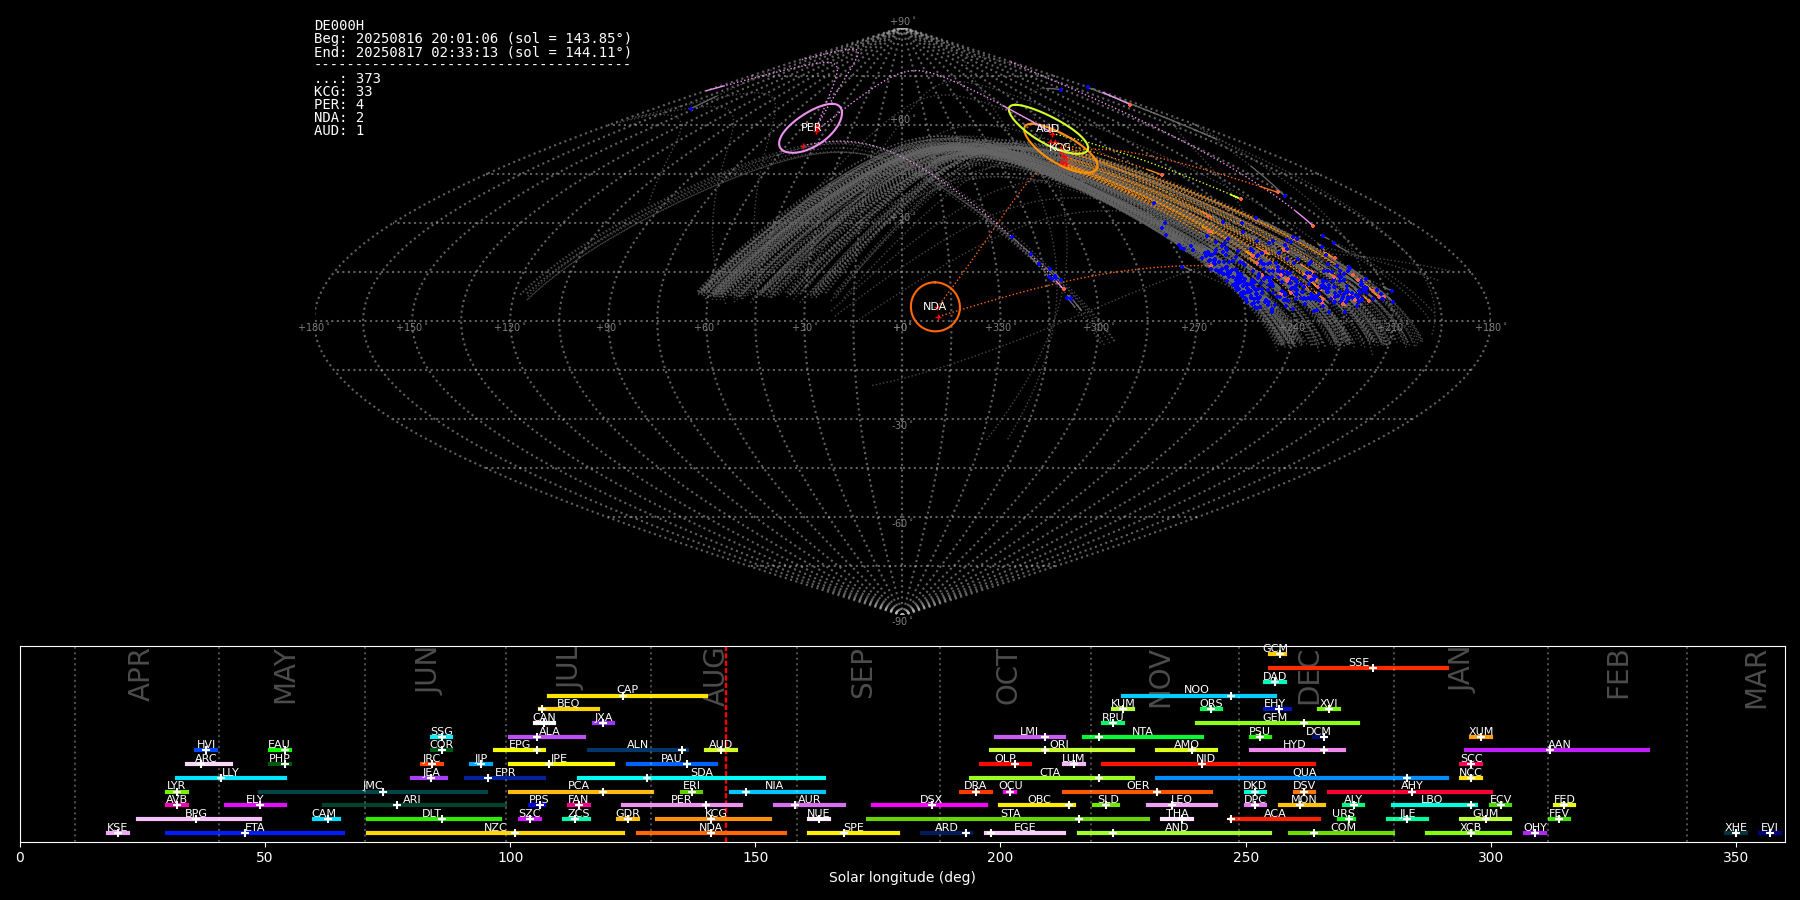Screen dimensions: 1800x900
Task: Select the JMC shower bar in timeline
Action: coord(373,791)
